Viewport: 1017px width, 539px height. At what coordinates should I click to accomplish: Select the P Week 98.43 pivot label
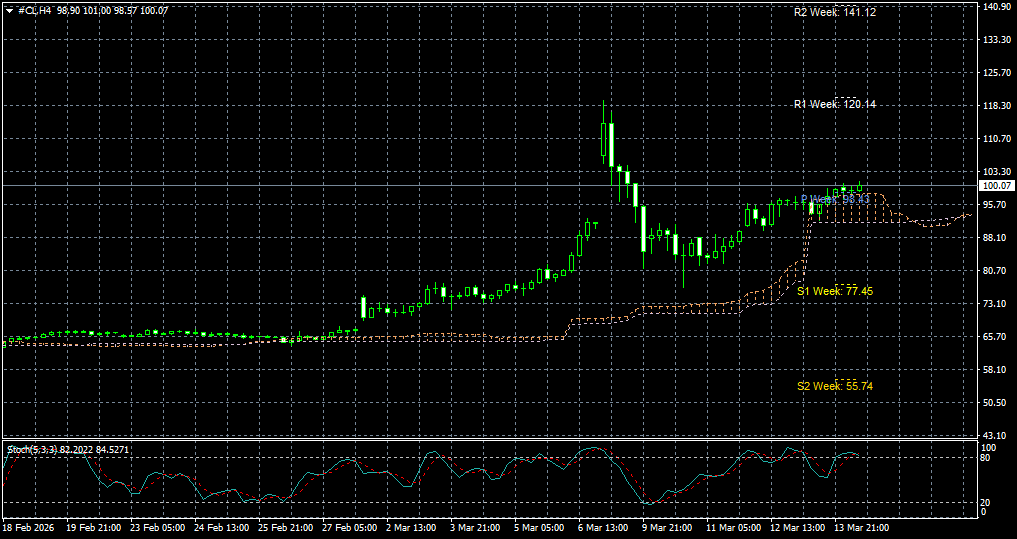tap(835, 199)
